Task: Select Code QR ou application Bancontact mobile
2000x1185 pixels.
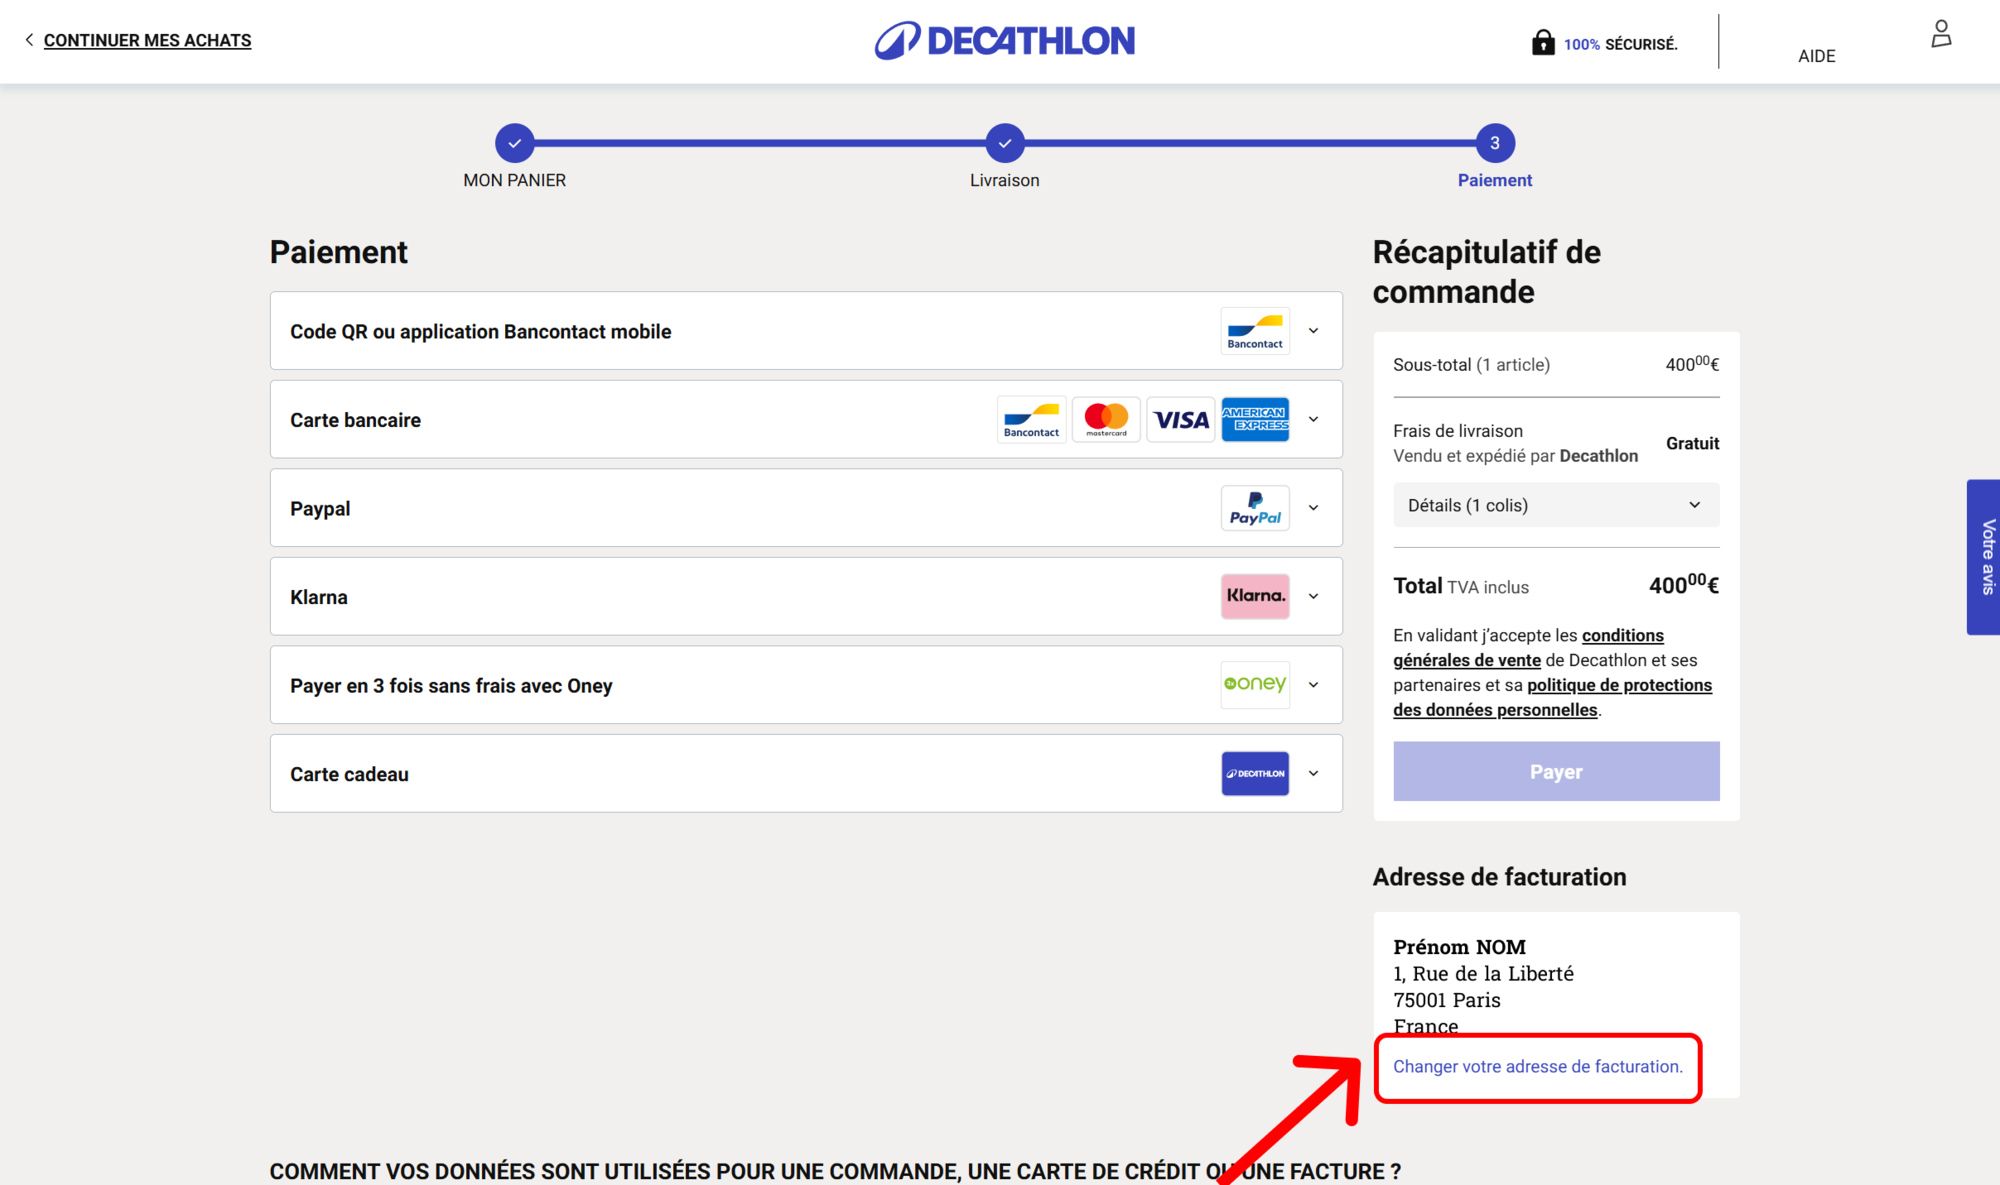Action: tap(480, 331)
